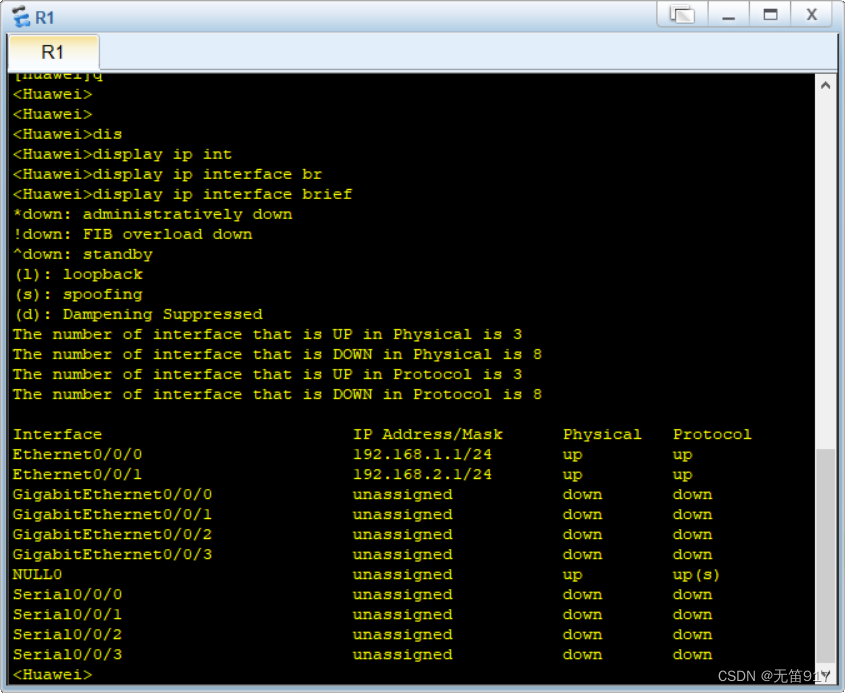Click 'DOWN in Protocol is 8' line
Image resolution: width=845 pixels, height=693 pixels.
click(x=277, y=394)
